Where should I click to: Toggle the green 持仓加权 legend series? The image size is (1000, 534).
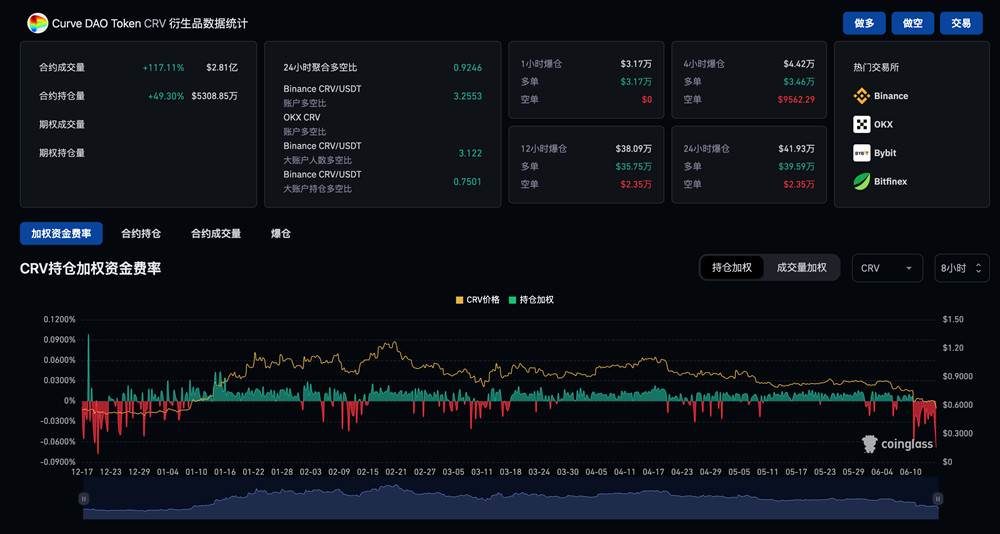[x=531, y=300]
